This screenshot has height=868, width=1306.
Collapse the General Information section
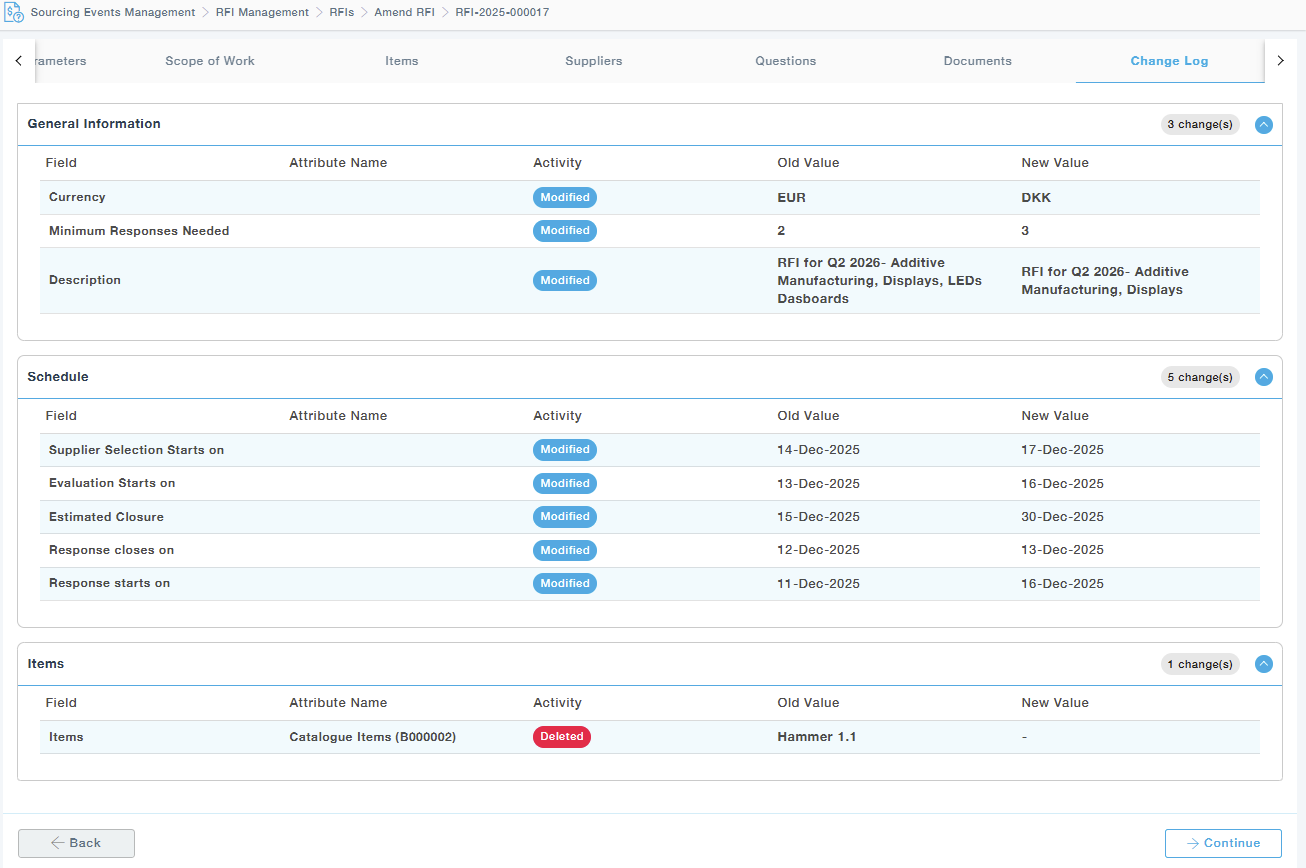1264,125
